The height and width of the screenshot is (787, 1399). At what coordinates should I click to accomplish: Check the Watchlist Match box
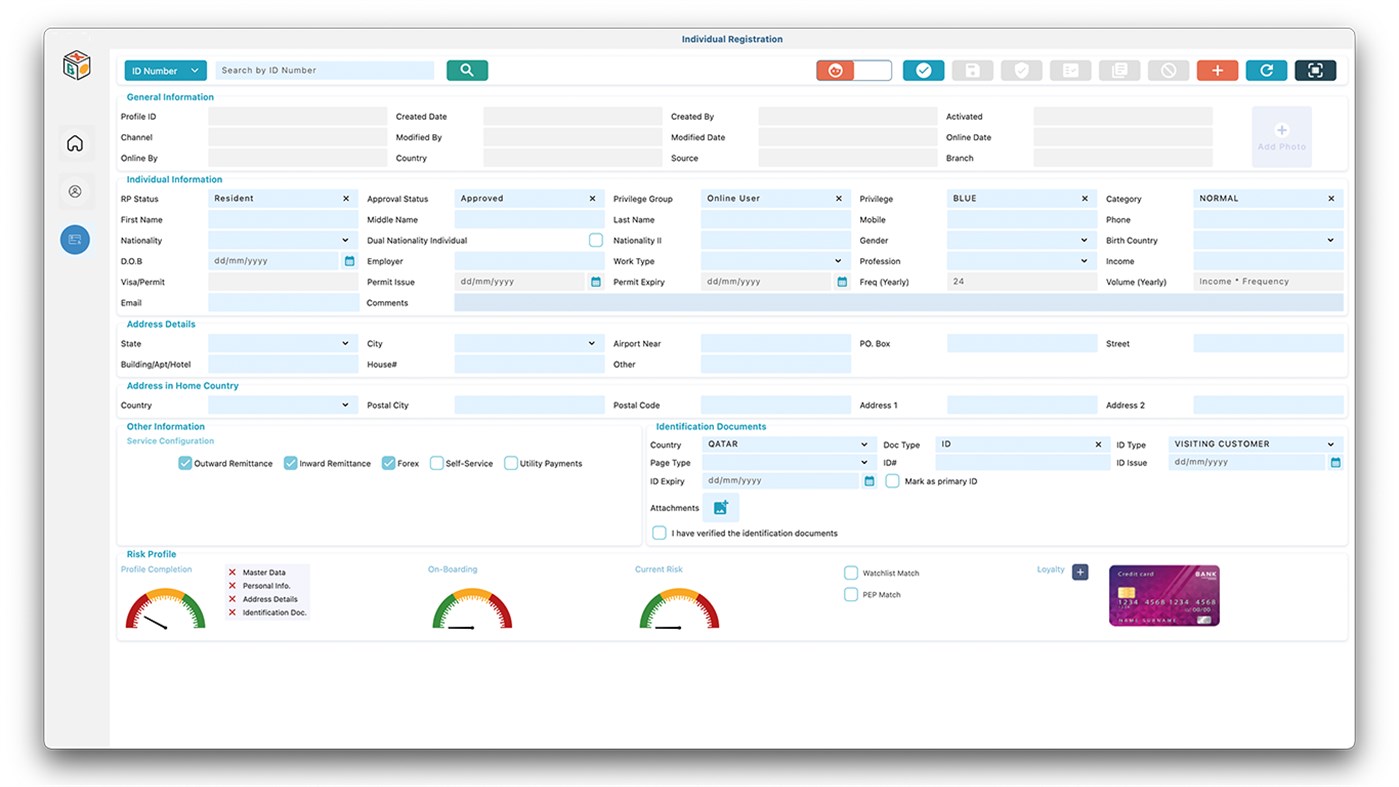(851, 572)
